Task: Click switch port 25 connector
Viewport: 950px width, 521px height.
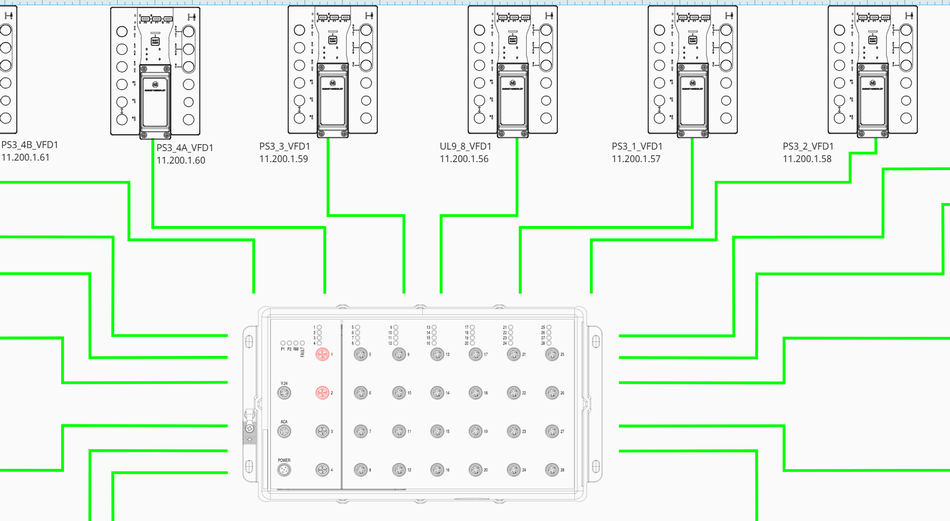Action: pos(551,355)
